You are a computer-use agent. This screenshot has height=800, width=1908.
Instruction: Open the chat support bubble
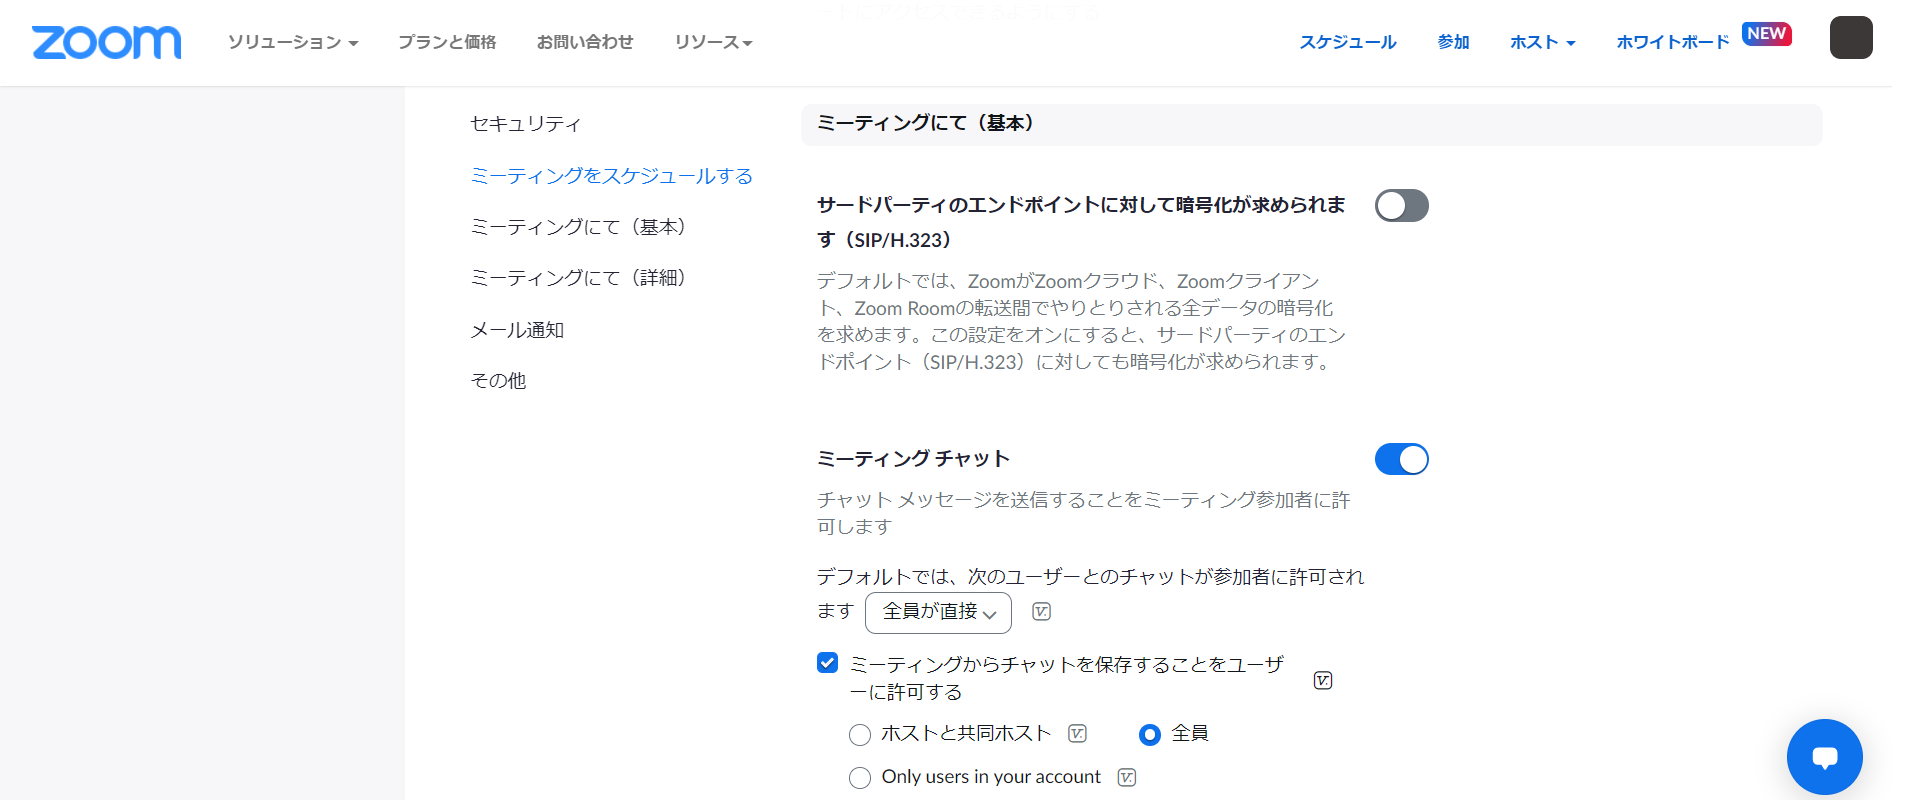tap(1824, 757)
